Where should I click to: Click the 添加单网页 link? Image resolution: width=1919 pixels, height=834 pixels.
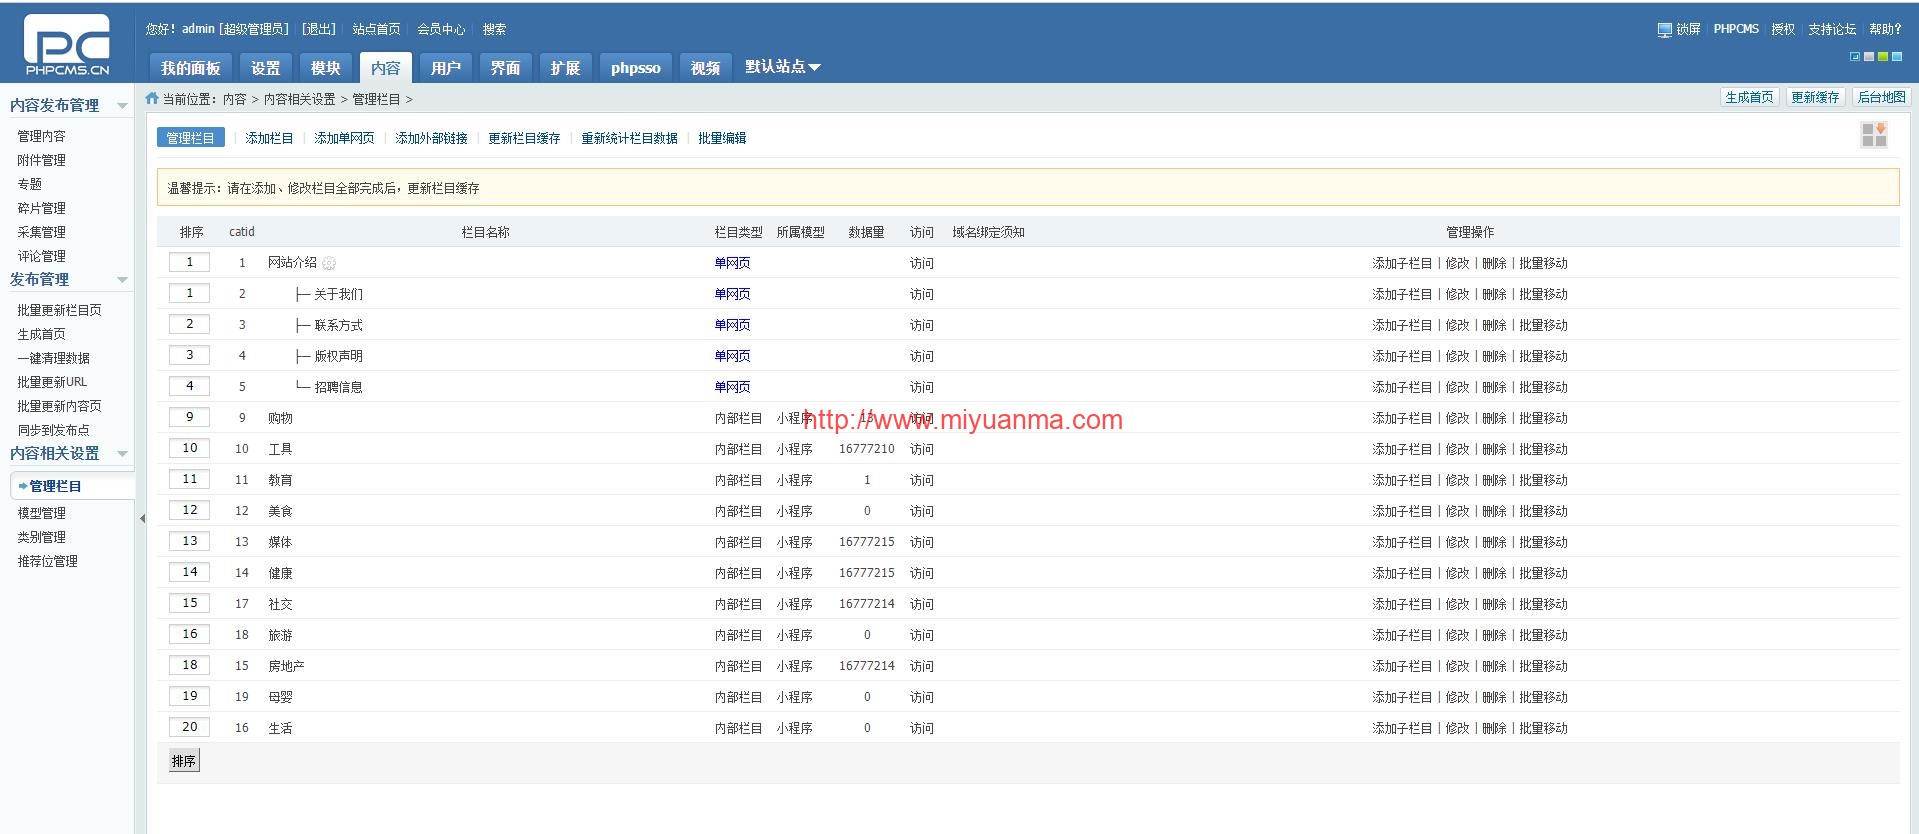click(x=344, y=138)
